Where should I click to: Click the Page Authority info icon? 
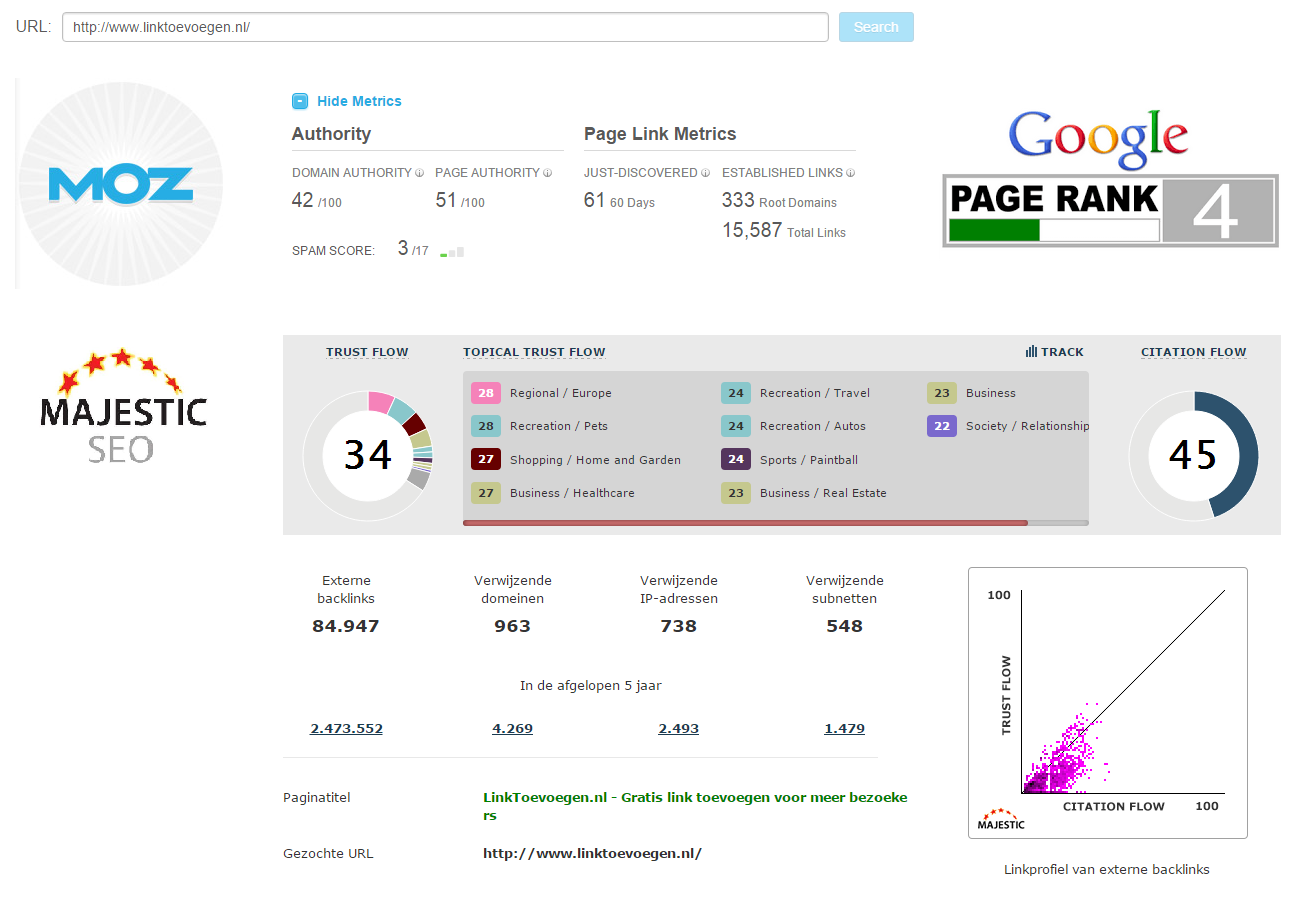547,173
